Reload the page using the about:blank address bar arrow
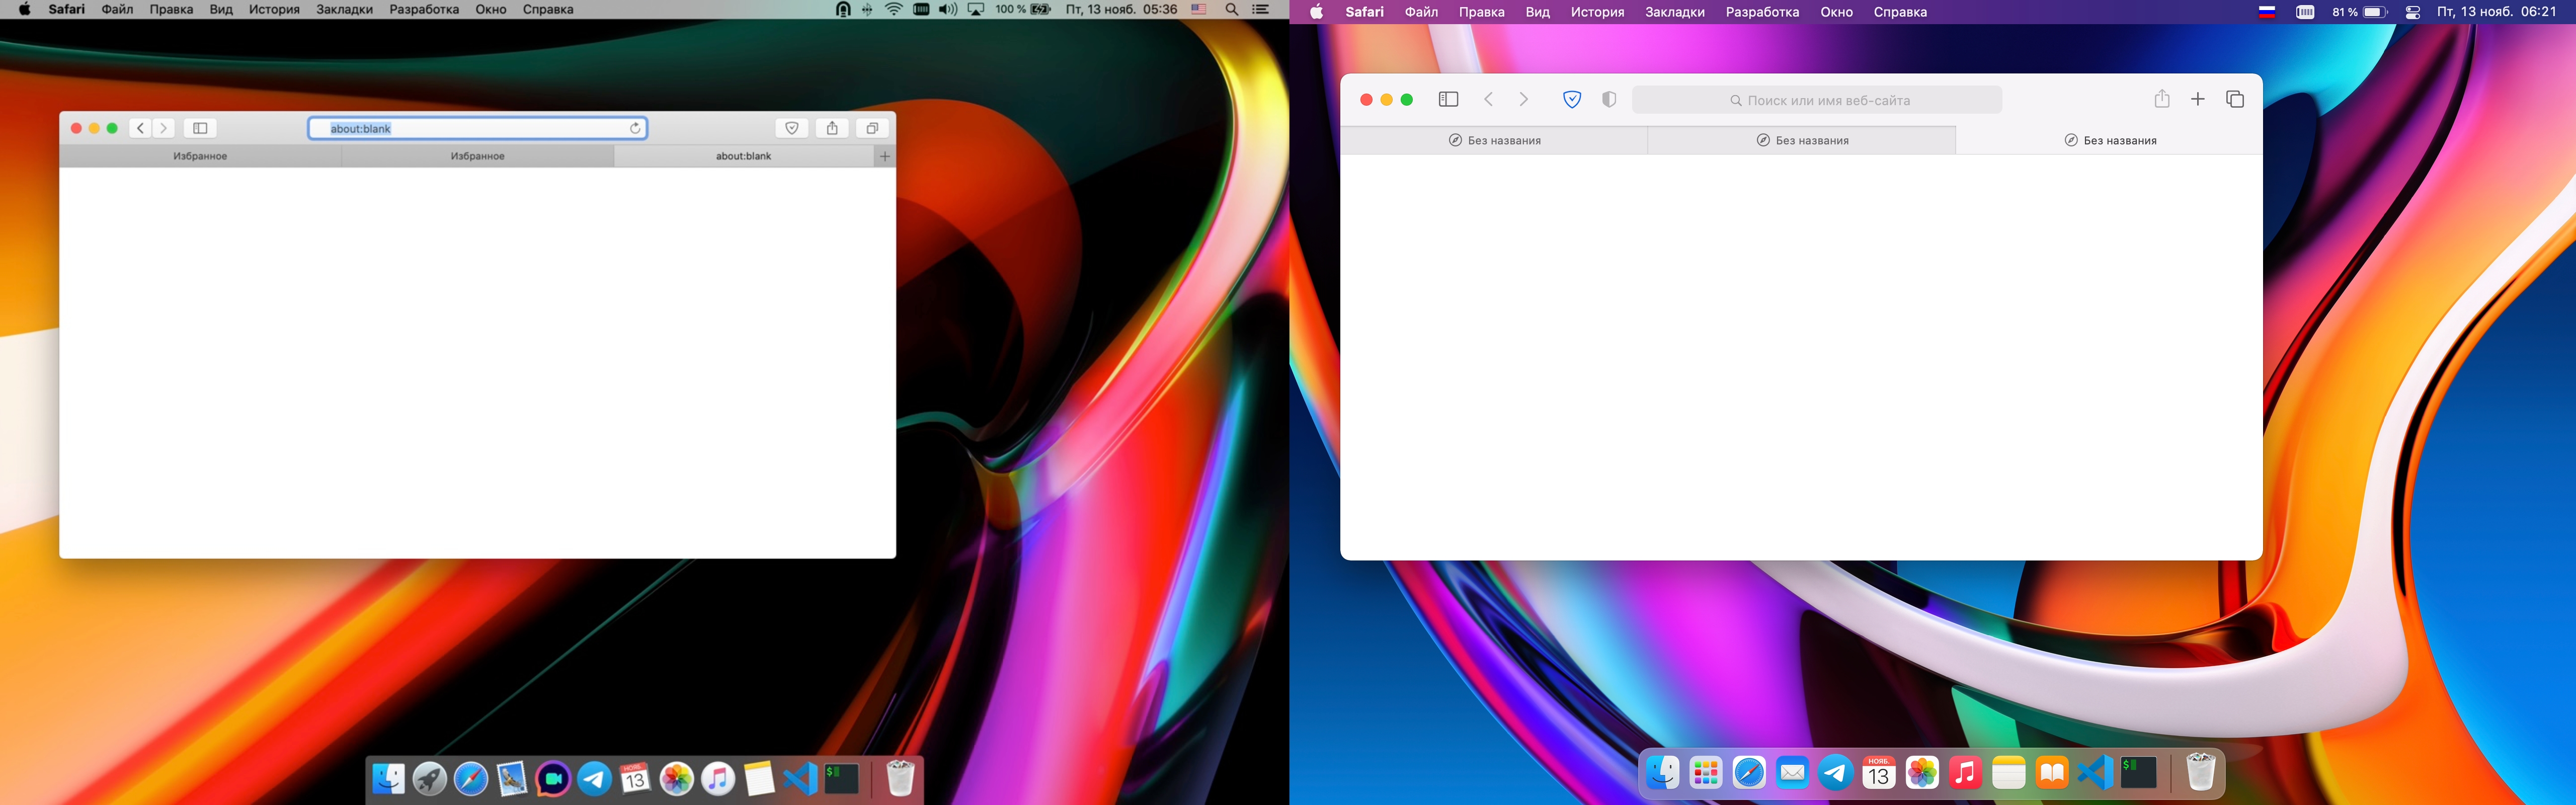 click(635, 128)
